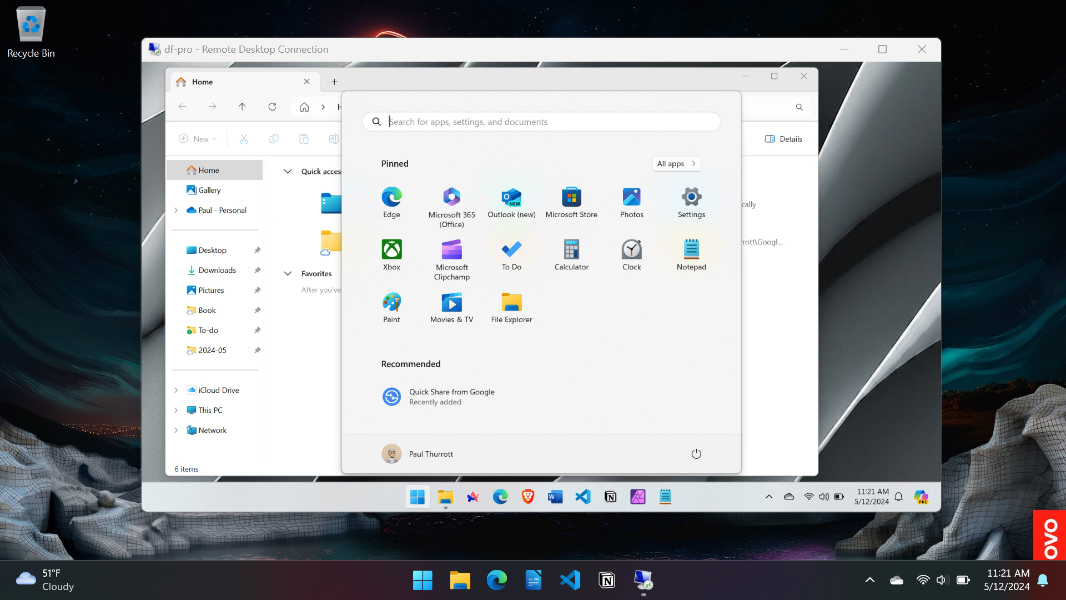Viewport: 1066px width, 600px height.
Task: Open Visual Studio Code on remote taskbar
Action: 583,497
